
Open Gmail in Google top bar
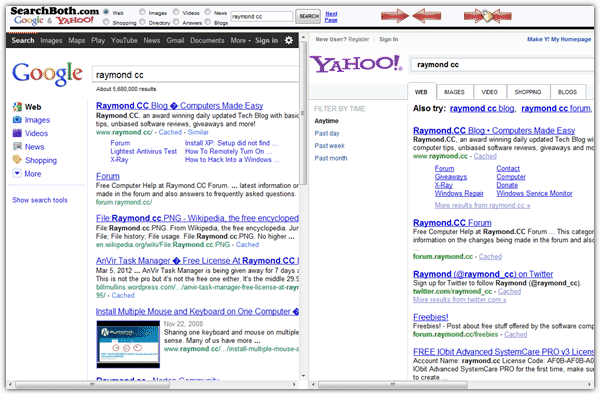pyautogui.click(x=175, y=40)
